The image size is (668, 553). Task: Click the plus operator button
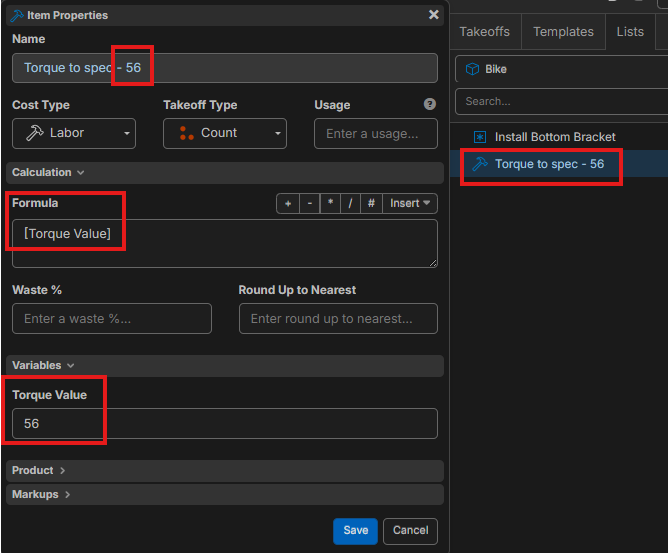[x=288, y=203]
